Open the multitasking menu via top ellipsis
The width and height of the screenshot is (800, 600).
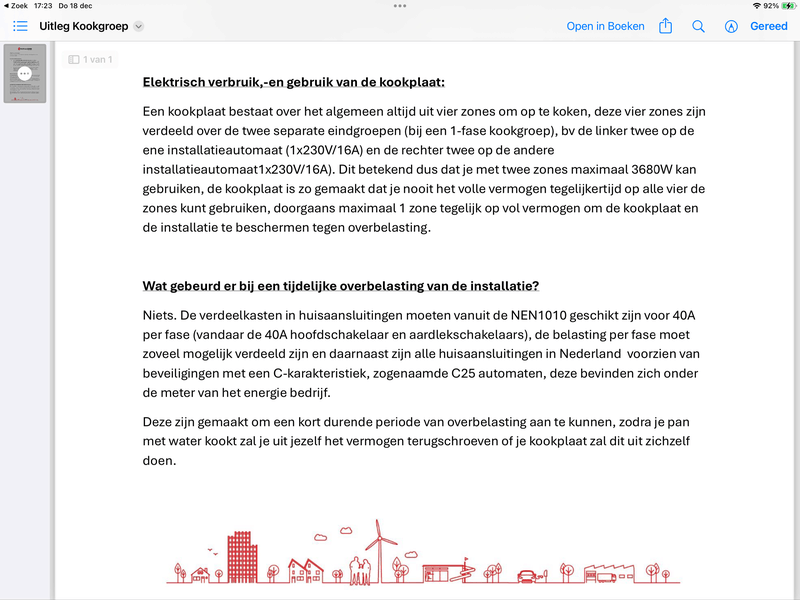tap(399, 8)
